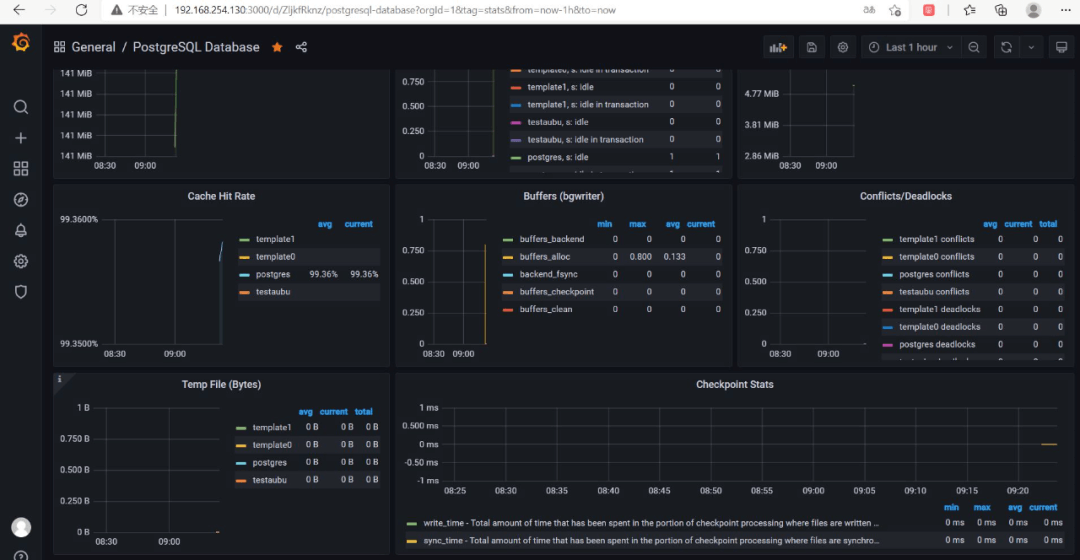1080x560 pixels.
Task: Open the Dashboards grid icon in sidebar
Action: pyautogui.click(x=21, y=169)
